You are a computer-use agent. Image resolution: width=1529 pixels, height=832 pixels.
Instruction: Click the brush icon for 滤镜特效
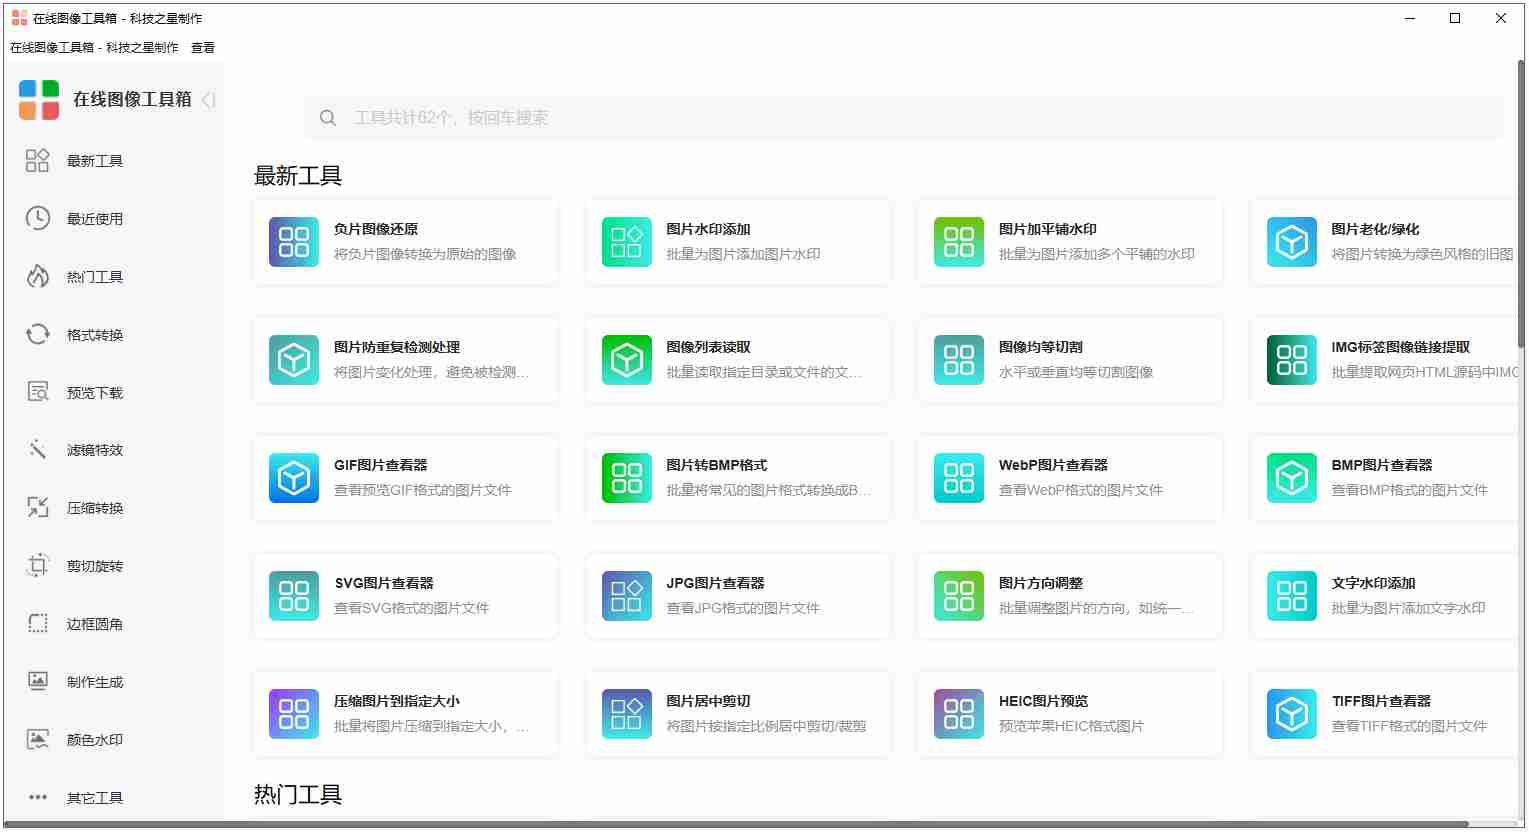pyautogui.click(x=37, y=450)
